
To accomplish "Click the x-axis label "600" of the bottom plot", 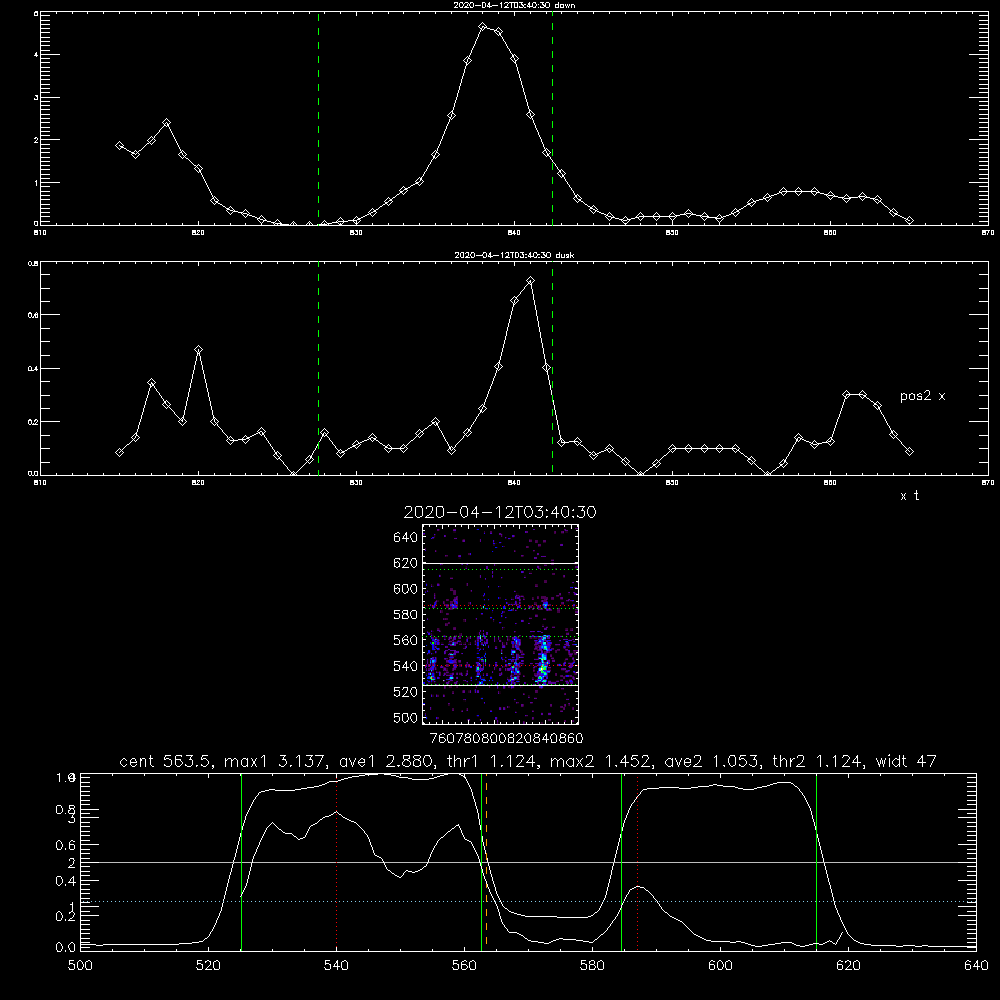I will 721,966.
